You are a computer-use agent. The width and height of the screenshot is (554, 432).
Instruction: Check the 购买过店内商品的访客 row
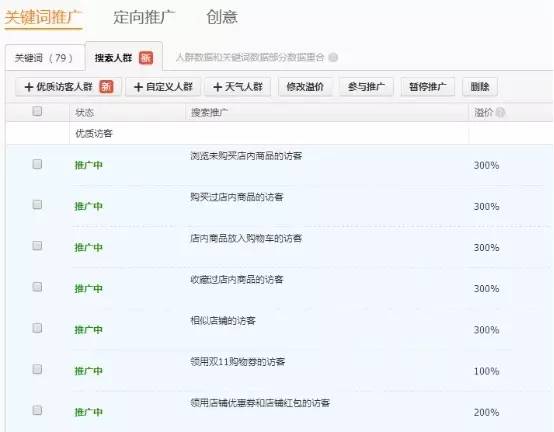[x=37, y=205]
